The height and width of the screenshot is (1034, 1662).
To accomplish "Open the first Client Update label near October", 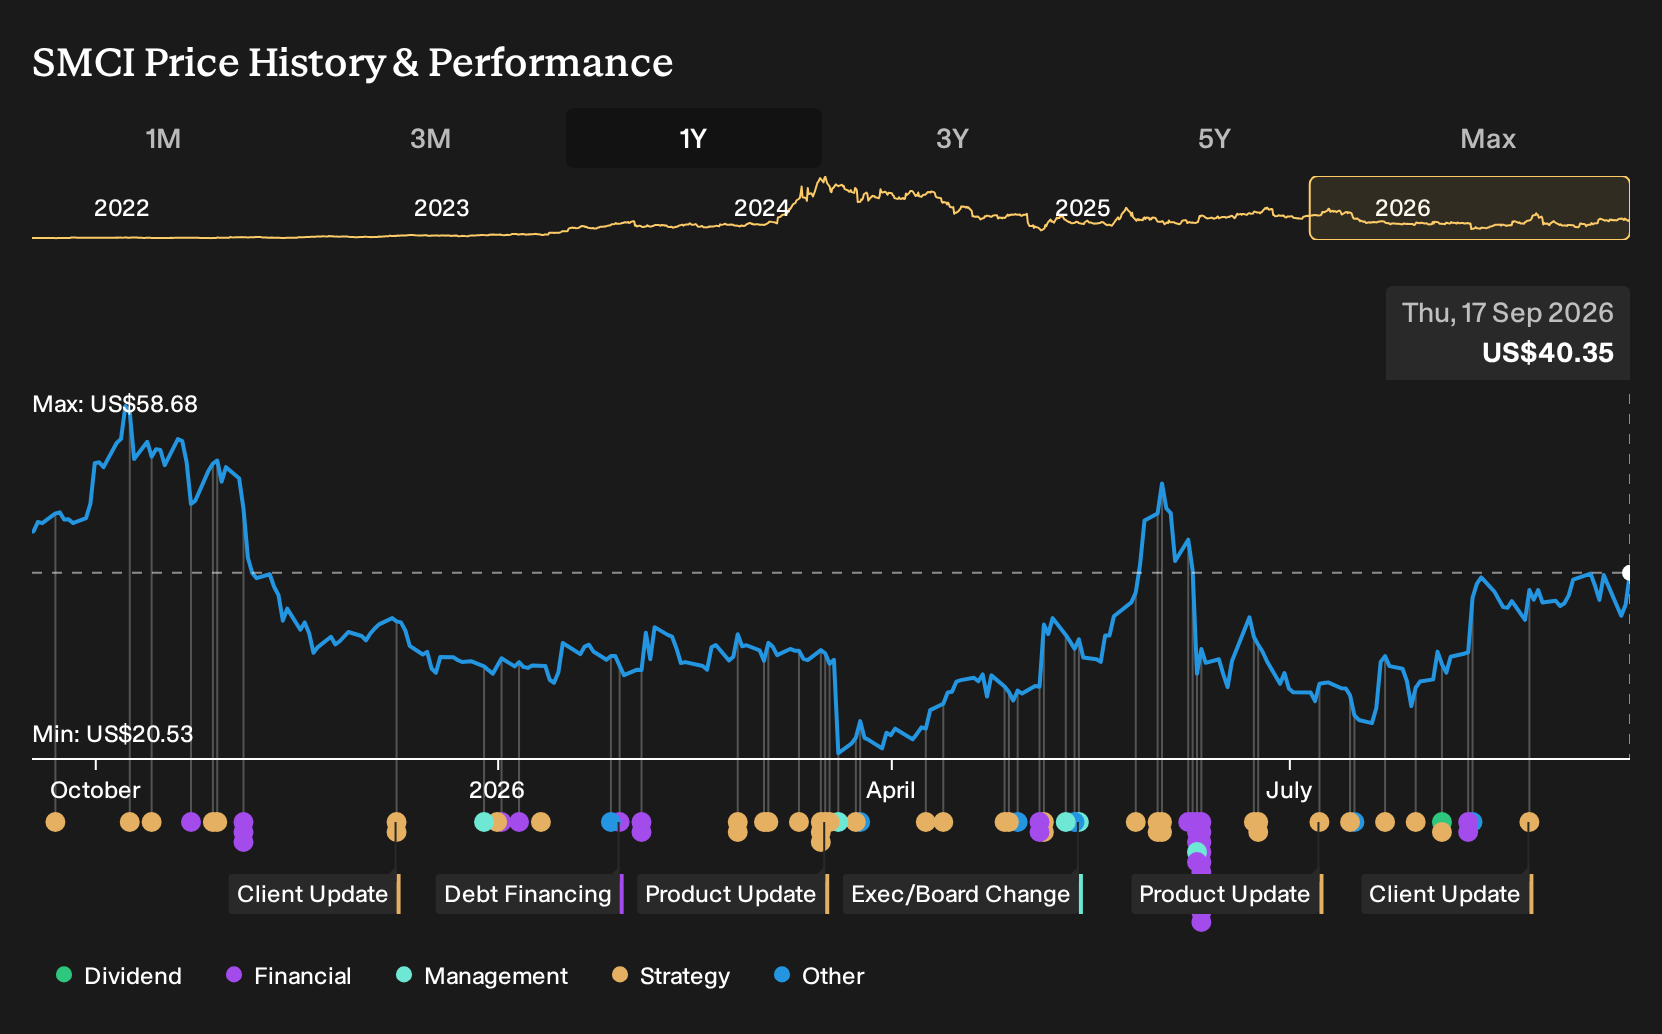I will pos(315,894).
